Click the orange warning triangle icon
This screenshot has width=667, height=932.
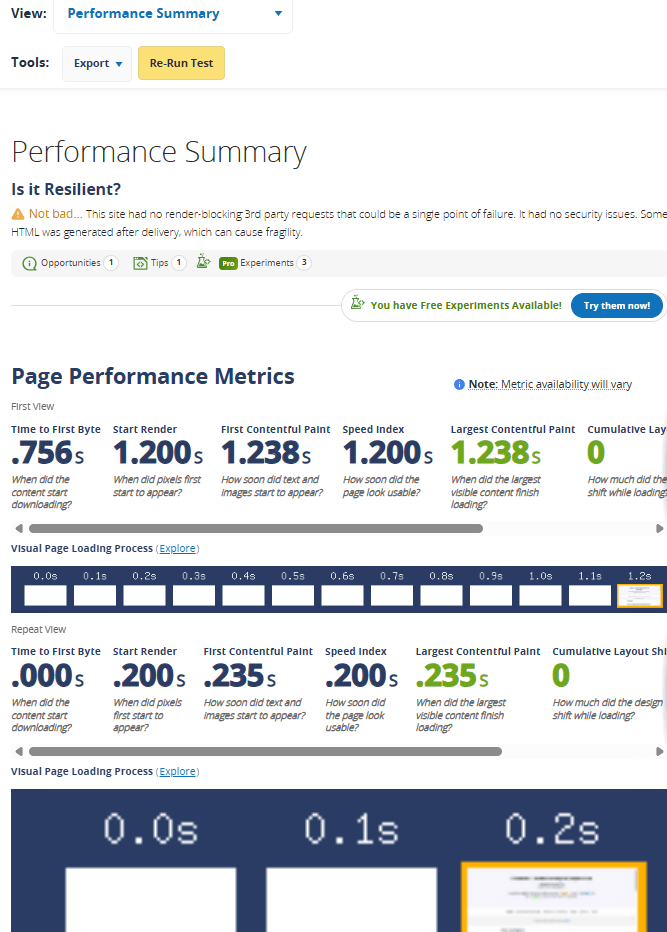click(18, 214)
